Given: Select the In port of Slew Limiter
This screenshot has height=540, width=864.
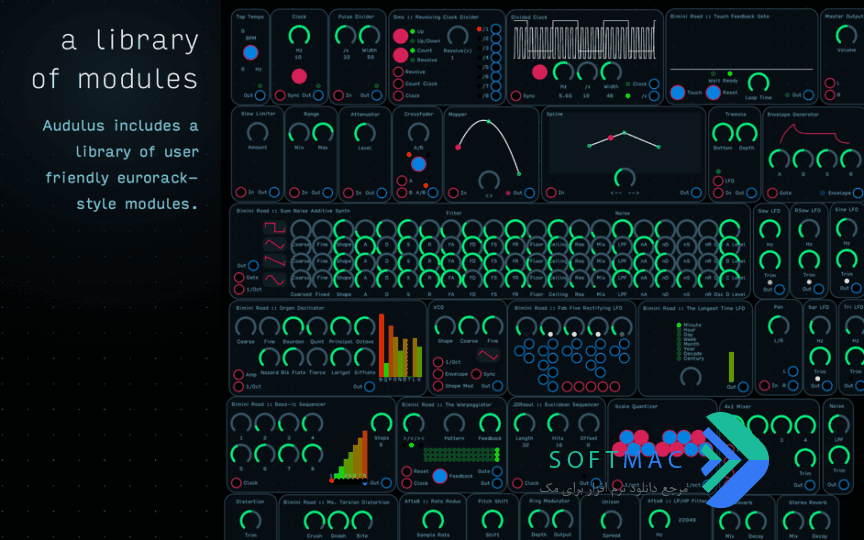Looking at the screenshot, I should coord(241,192).
